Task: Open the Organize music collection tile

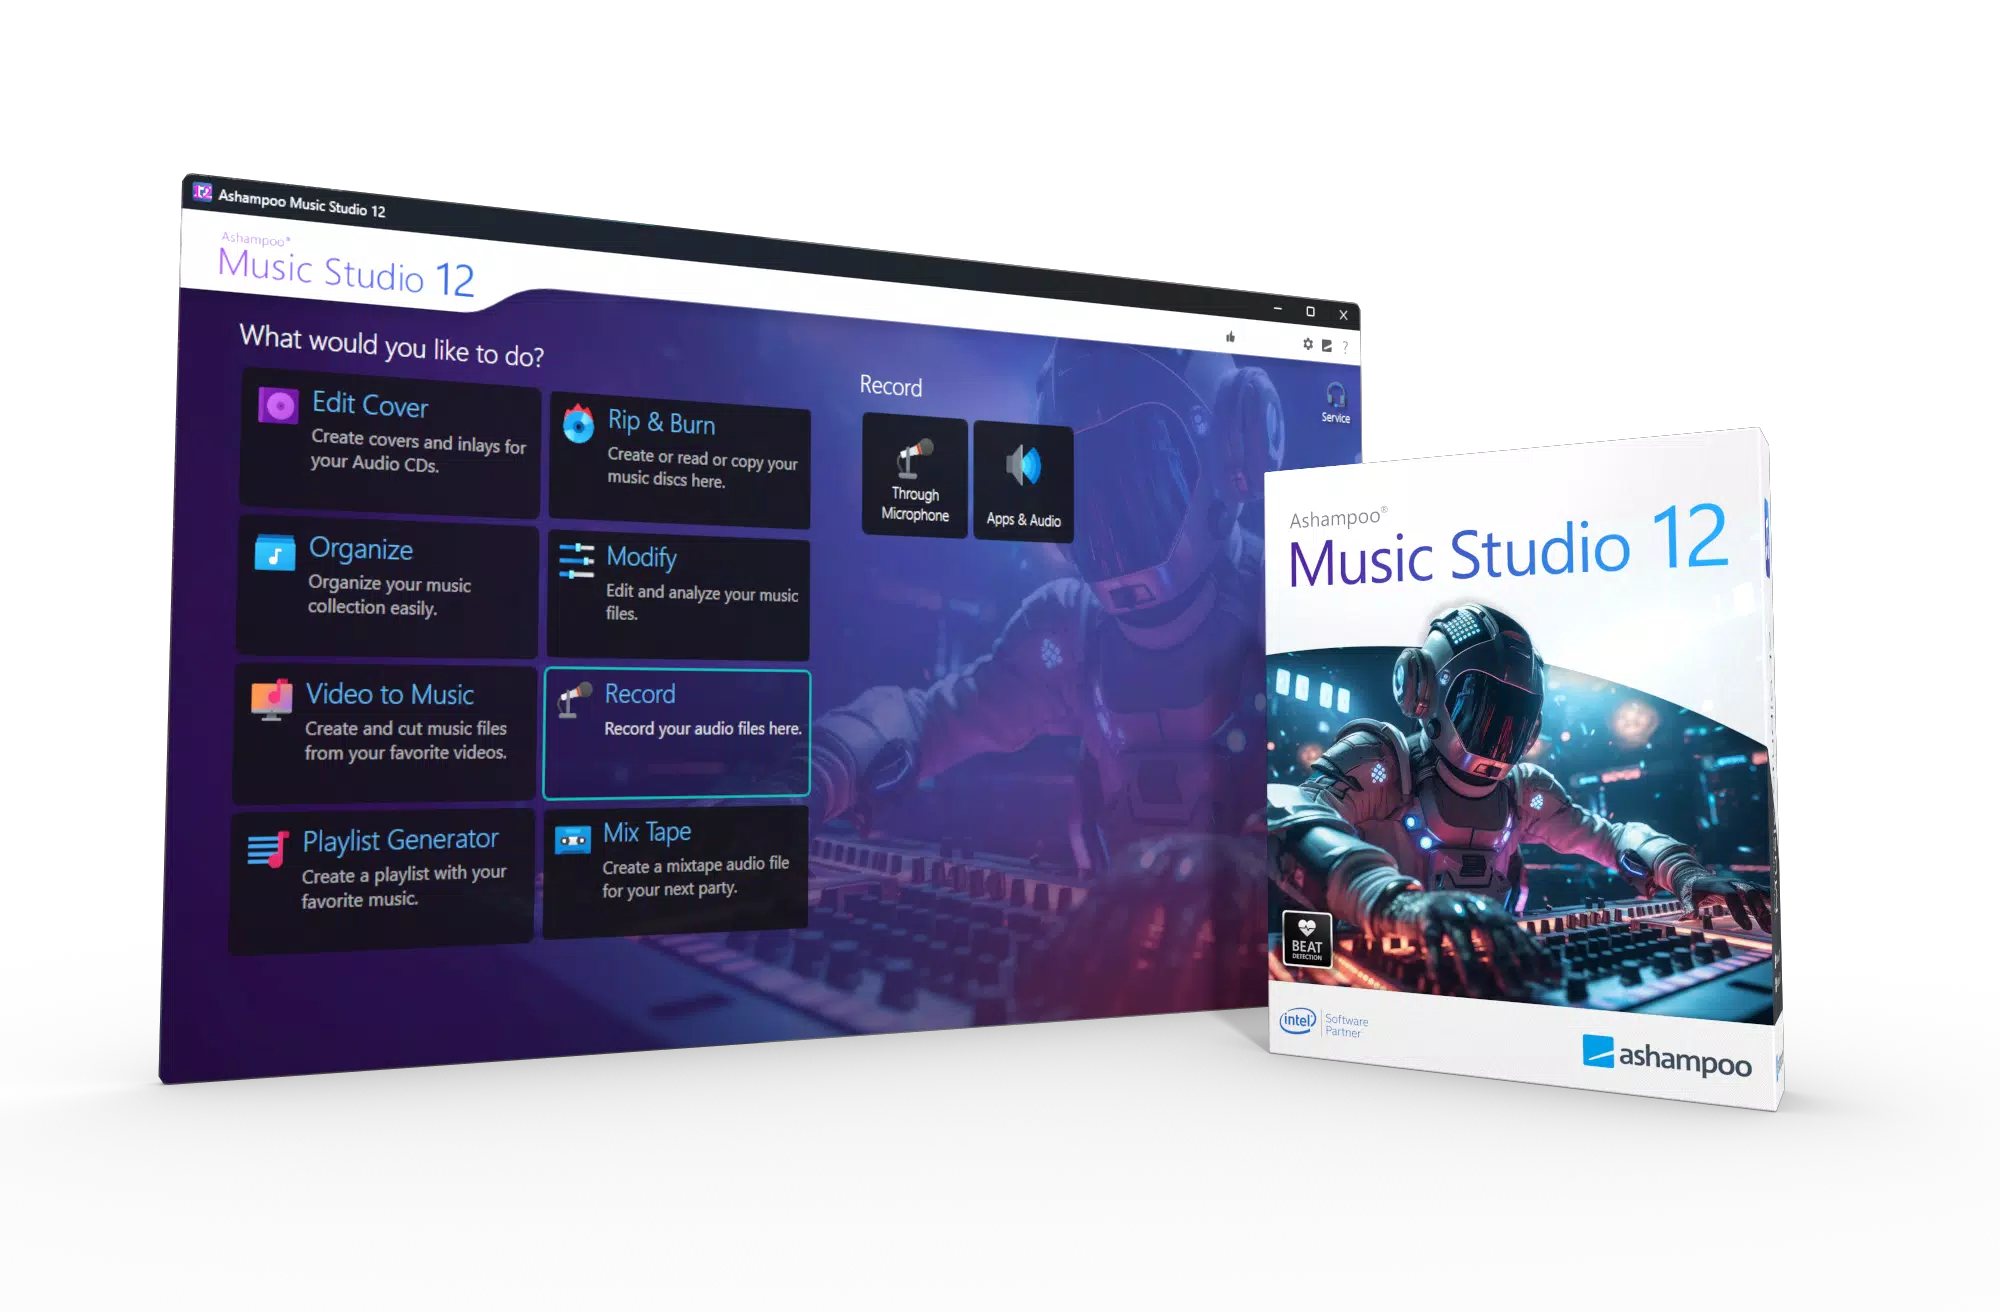Action: (x=387, y=585)
